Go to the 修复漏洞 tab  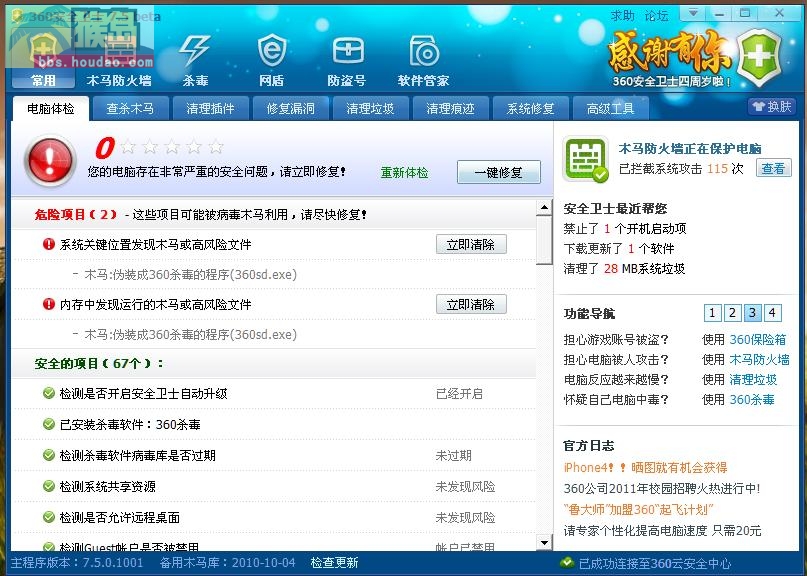(x=290, y=109)
